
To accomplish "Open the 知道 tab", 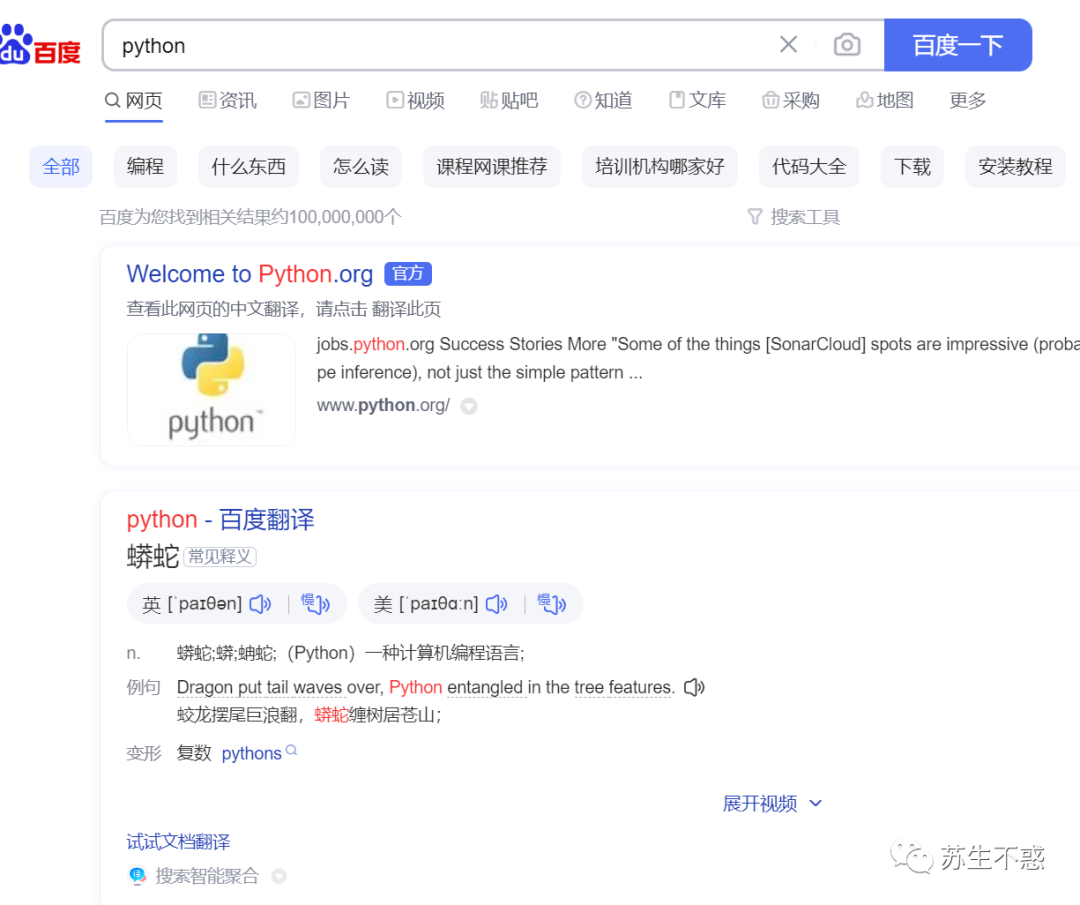I will [x=603, y=101].
